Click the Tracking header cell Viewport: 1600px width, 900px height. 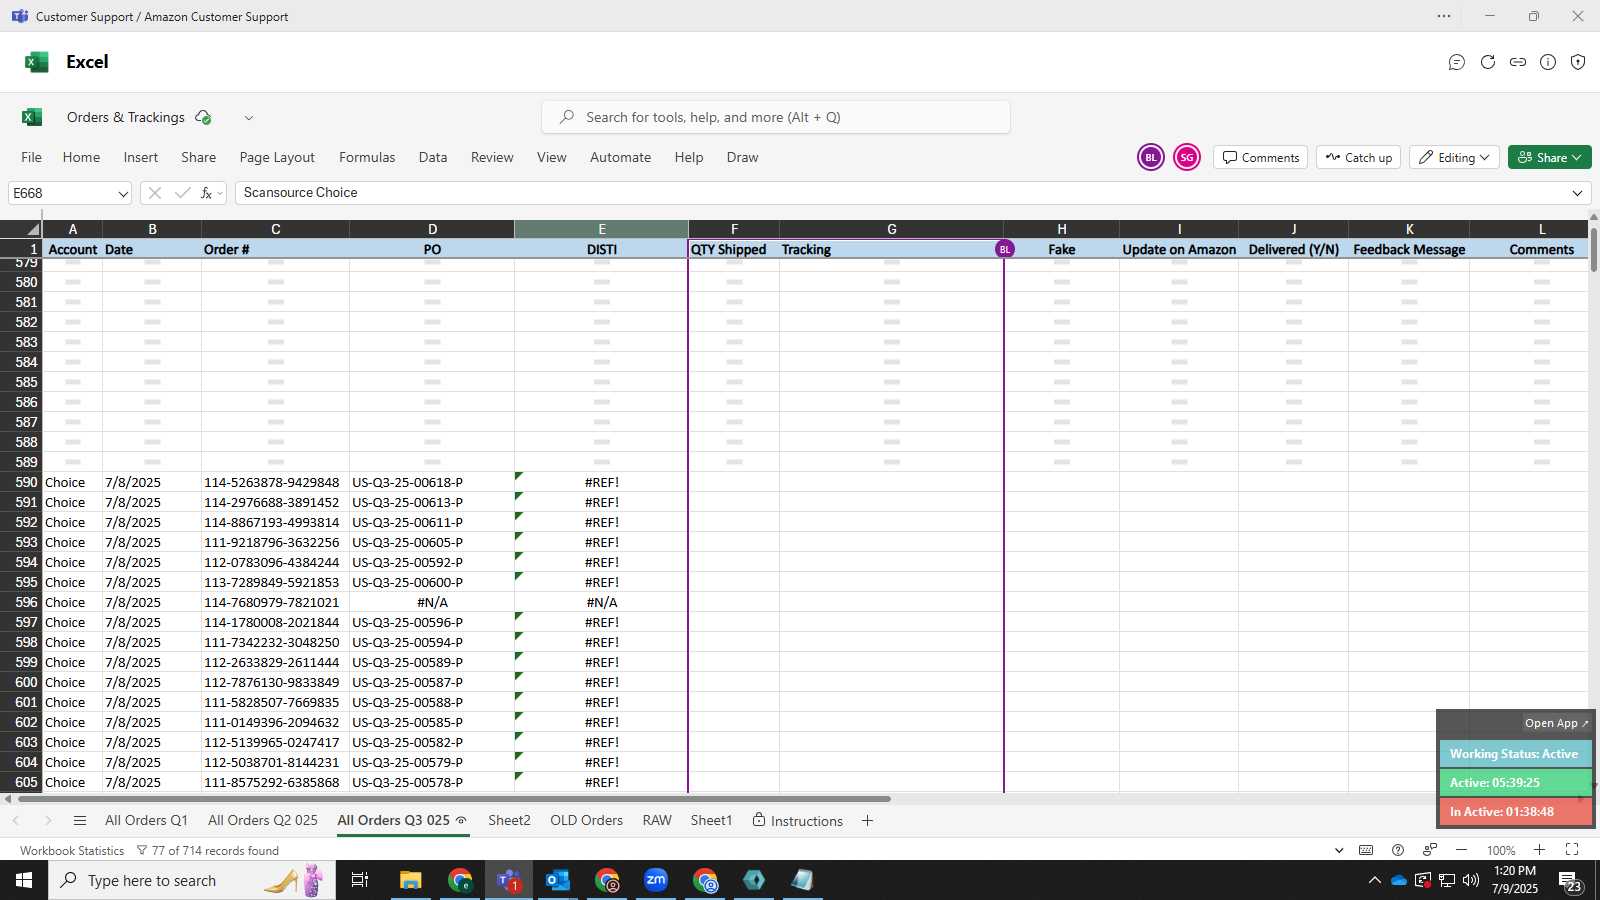(891, 249)
